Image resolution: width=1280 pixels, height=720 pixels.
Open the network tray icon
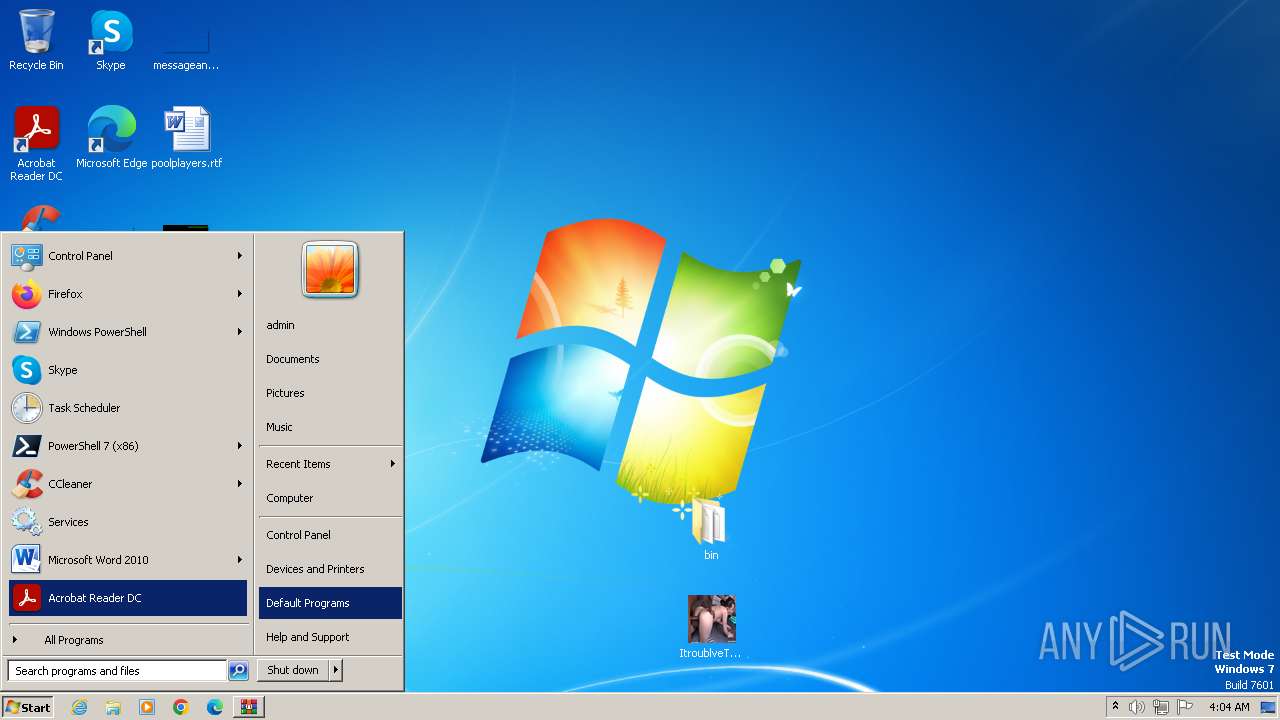tap(1161, 707)
